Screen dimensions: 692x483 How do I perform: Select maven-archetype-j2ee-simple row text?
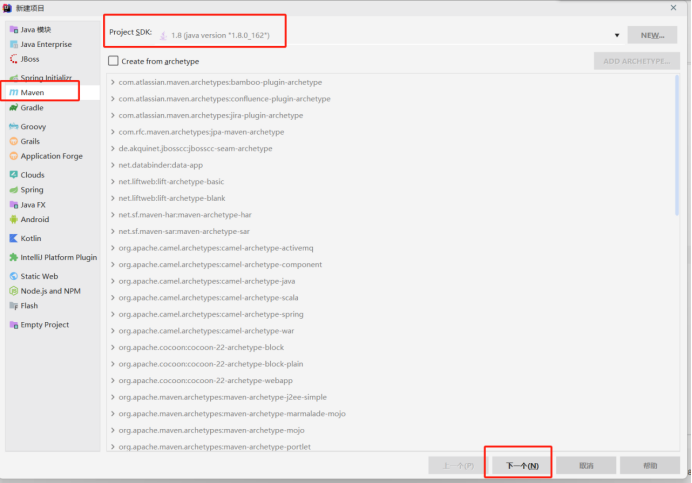tap(222, 397)
